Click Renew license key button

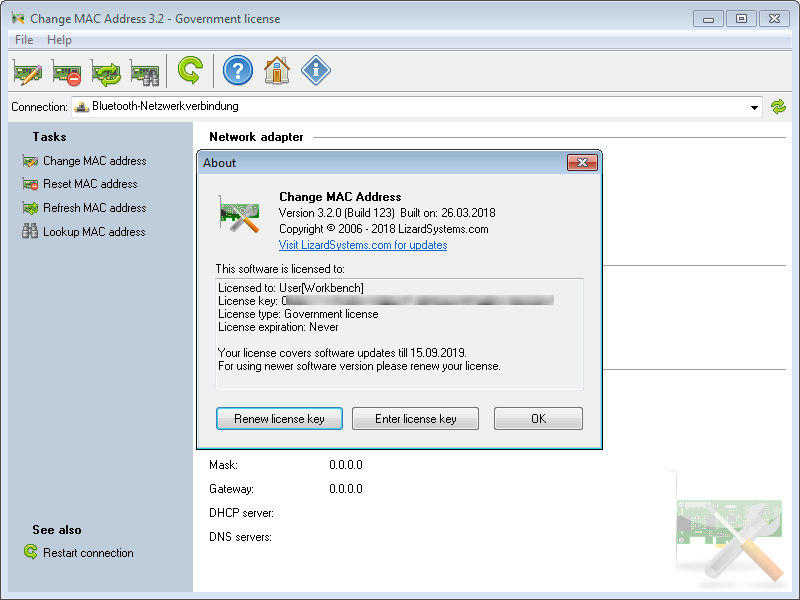pos(279,419)
